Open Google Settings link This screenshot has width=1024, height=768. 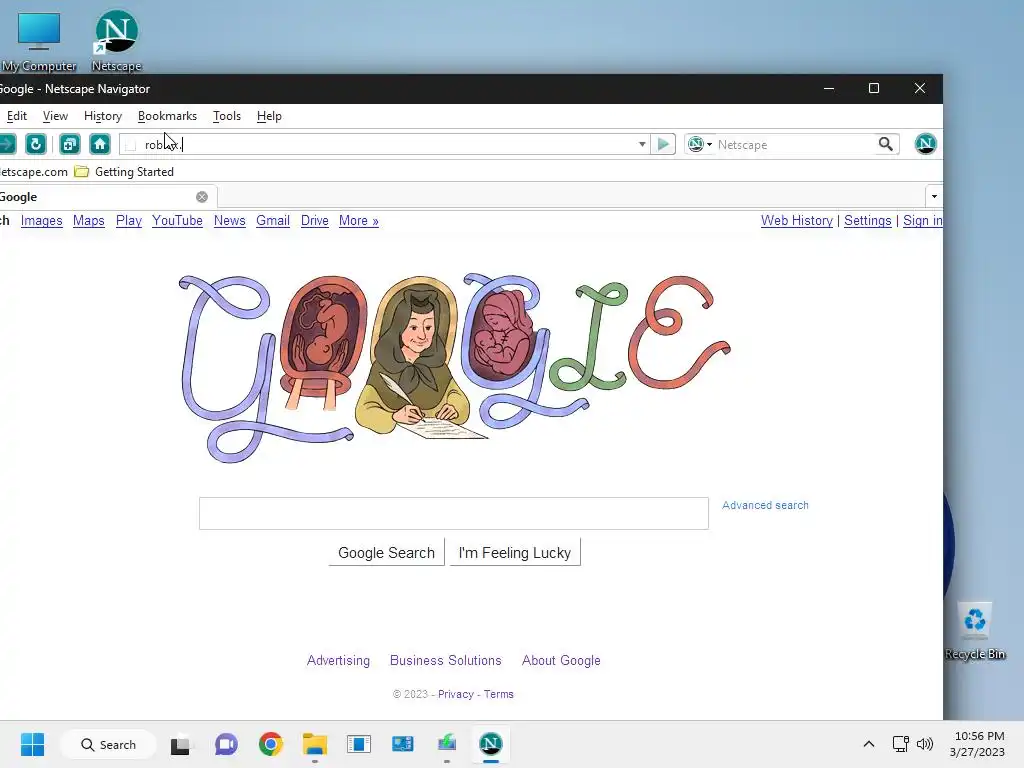pyautogui.click(x=867, y=221)
